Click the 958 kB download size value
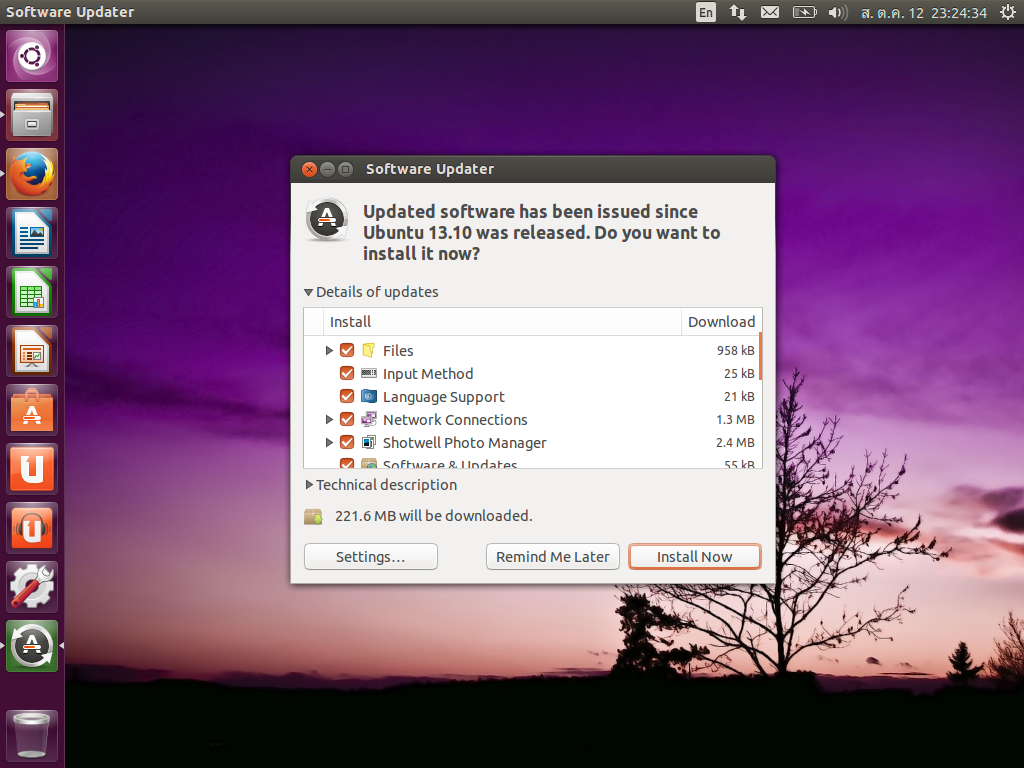1024x768 pixels. pos(735,351)
